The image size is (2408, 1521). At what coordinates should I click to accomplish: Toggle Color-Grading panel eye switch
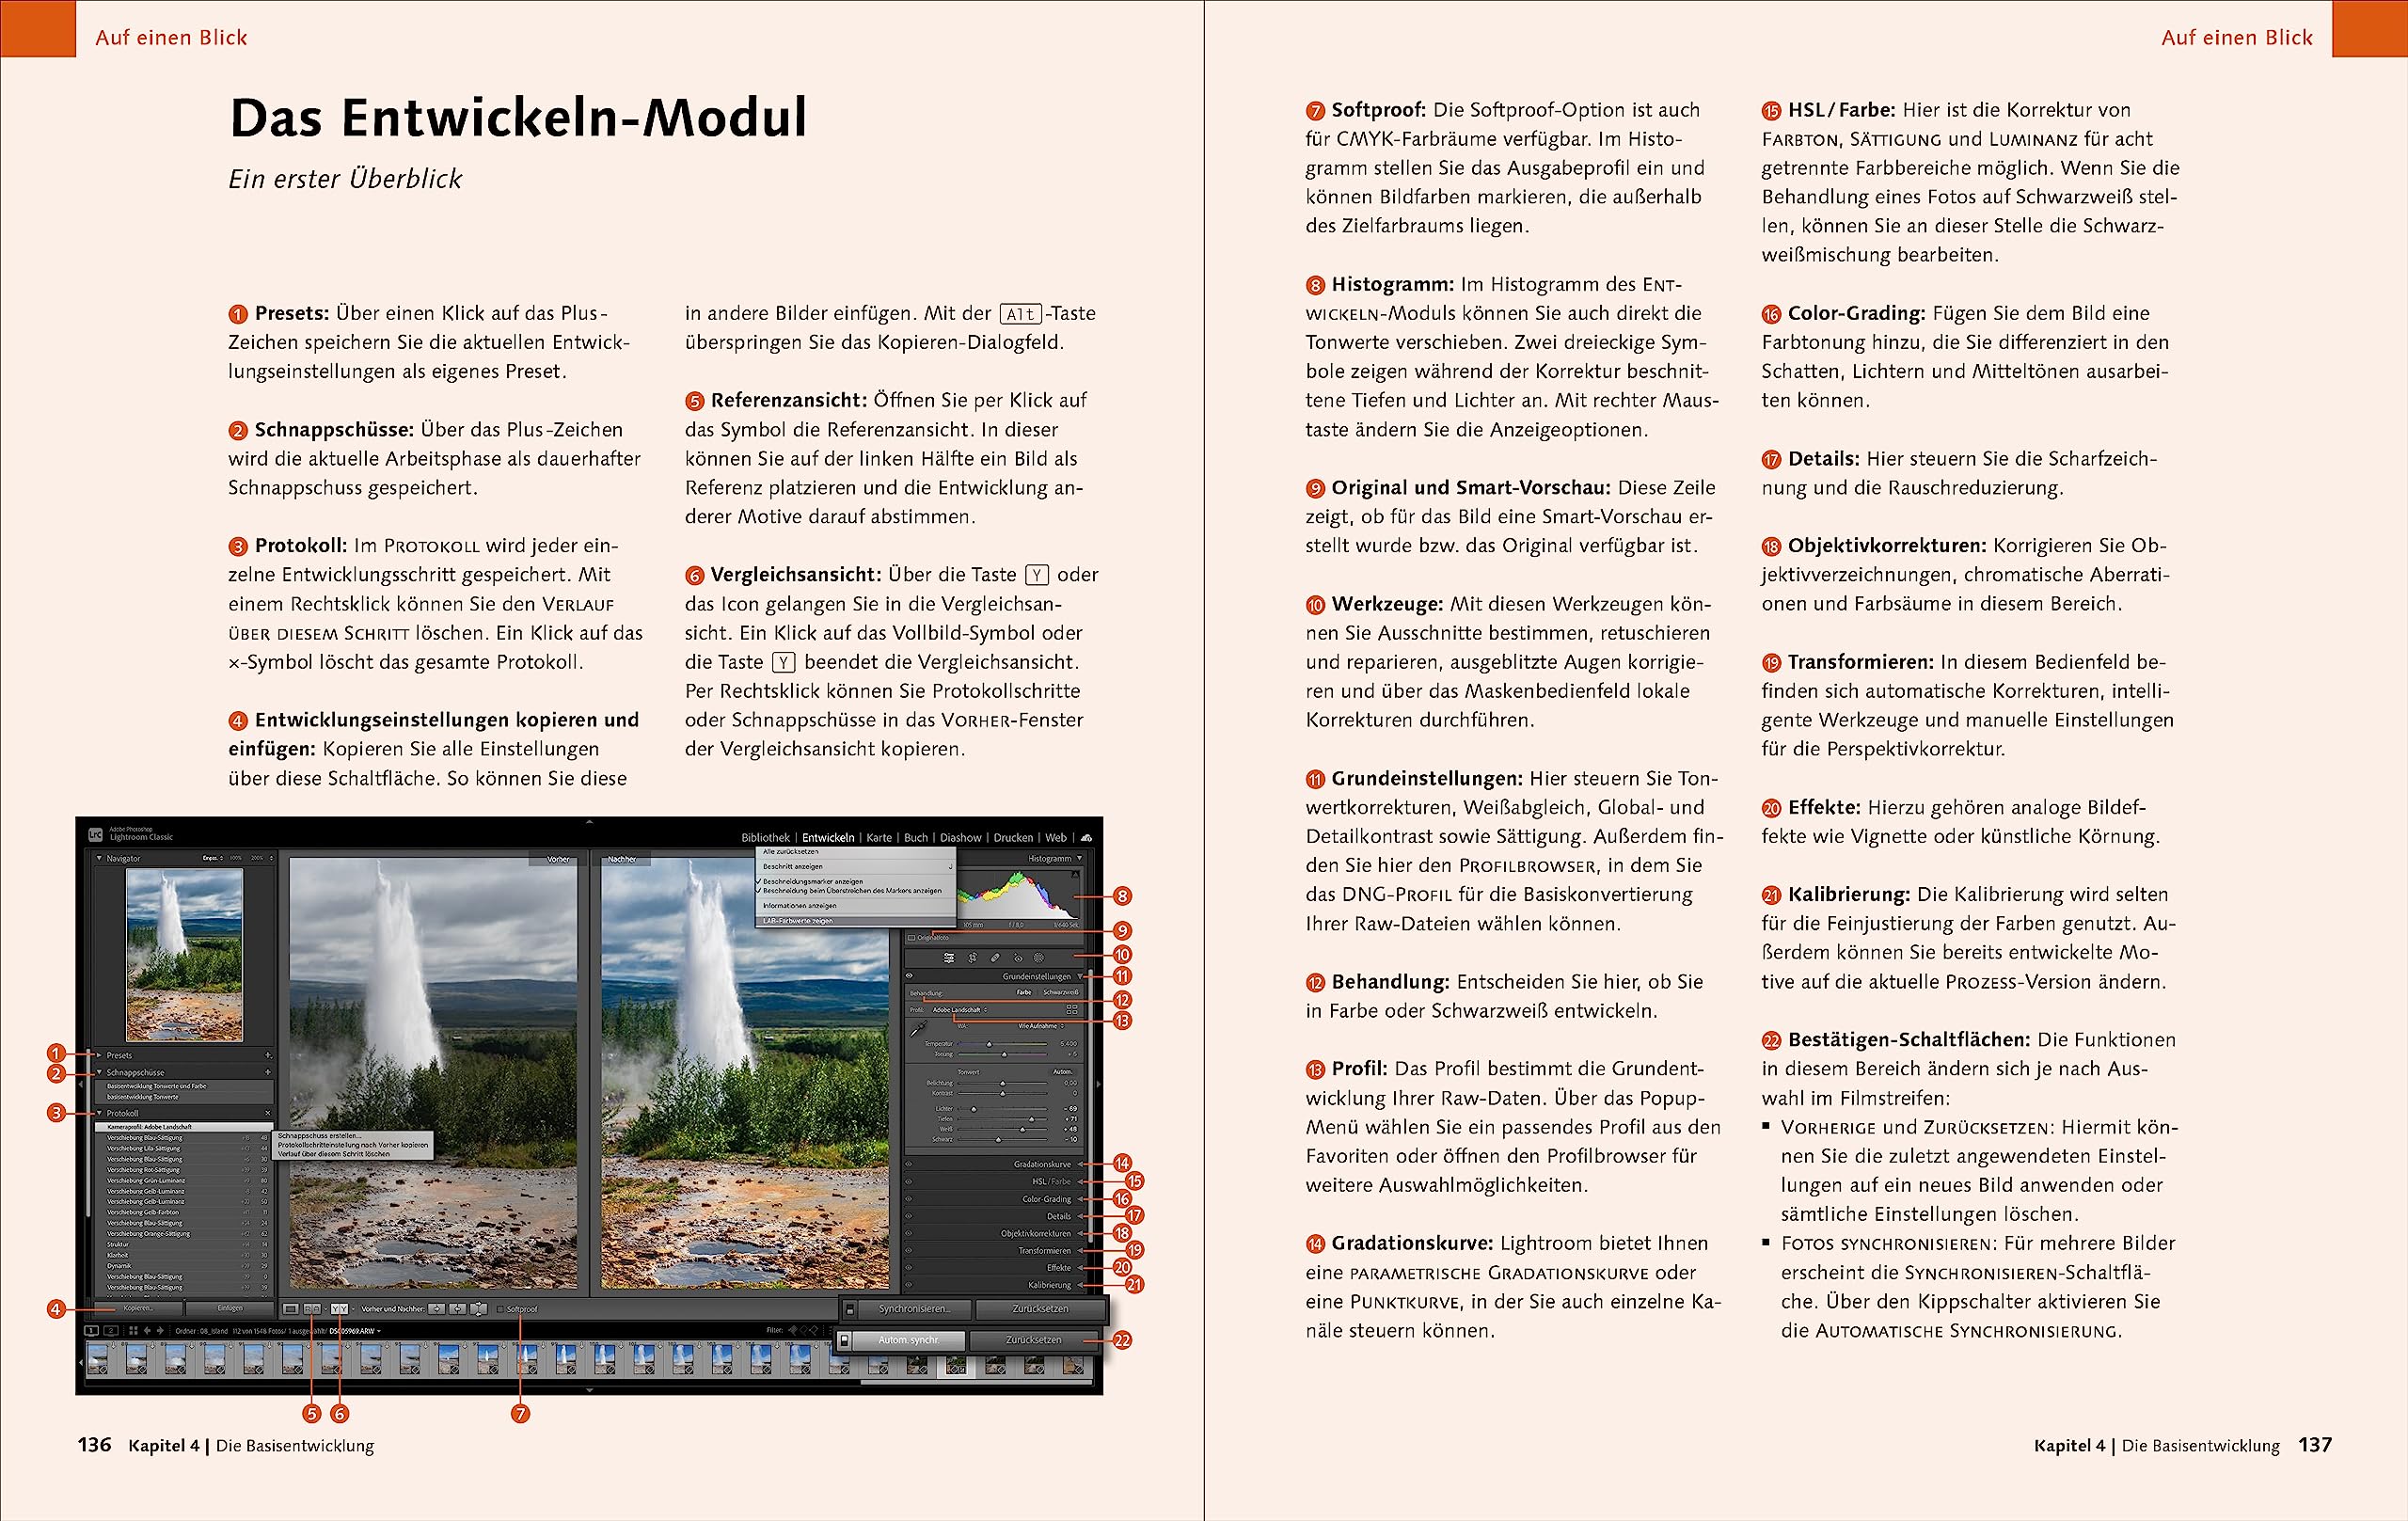[909, 1199]
